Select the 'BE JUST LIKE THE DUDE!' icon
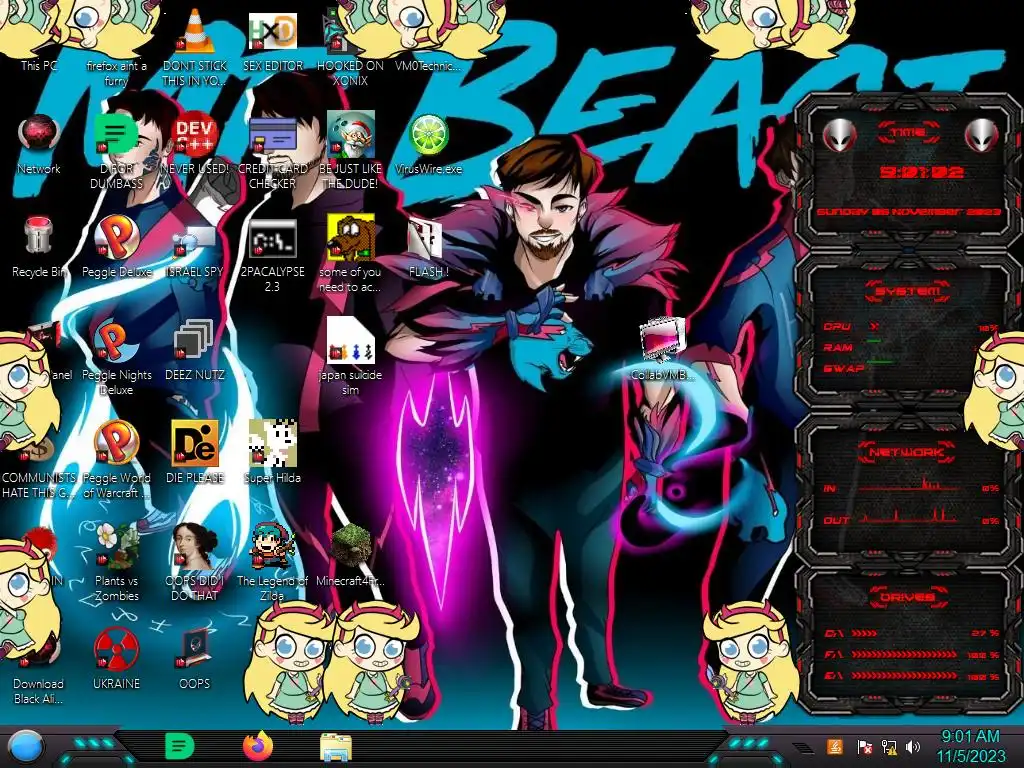The image size is (1024, 768). point(350,152)
